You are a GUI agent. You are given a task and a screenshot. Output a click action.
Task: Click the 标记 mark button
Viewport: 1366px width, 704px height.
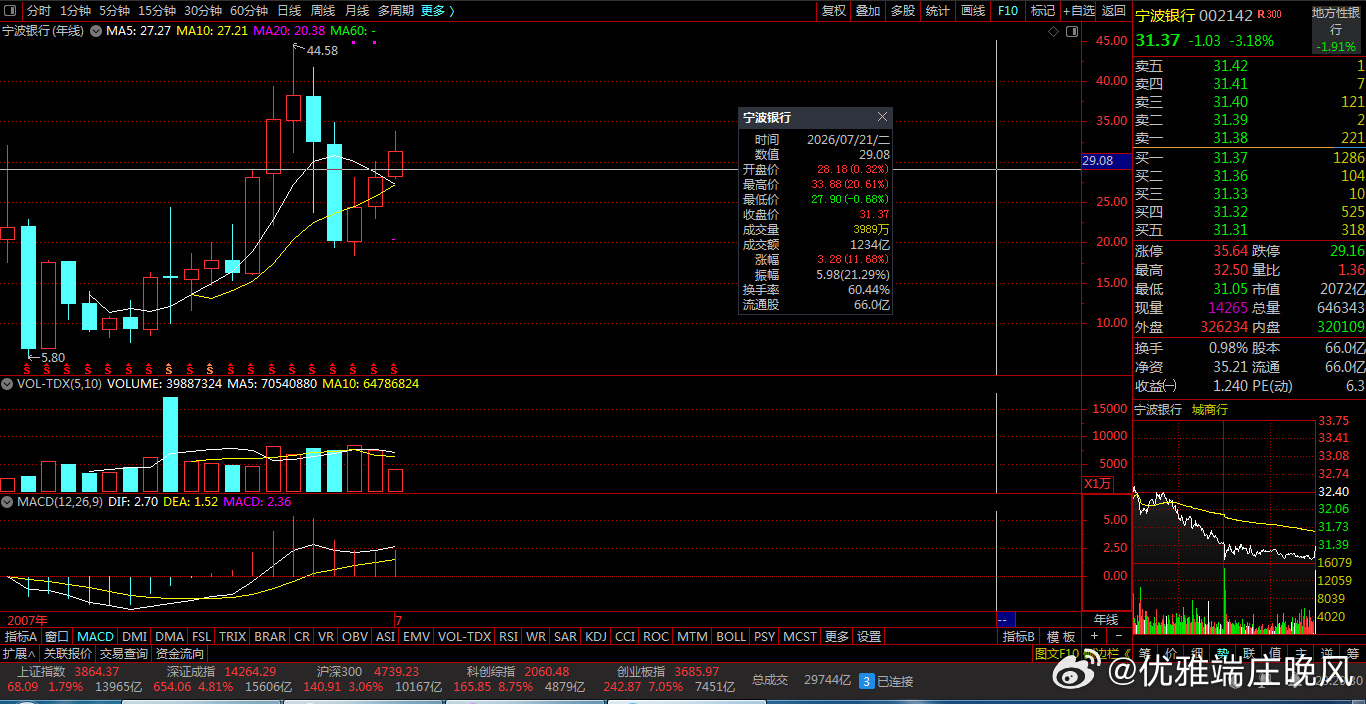1043,11
